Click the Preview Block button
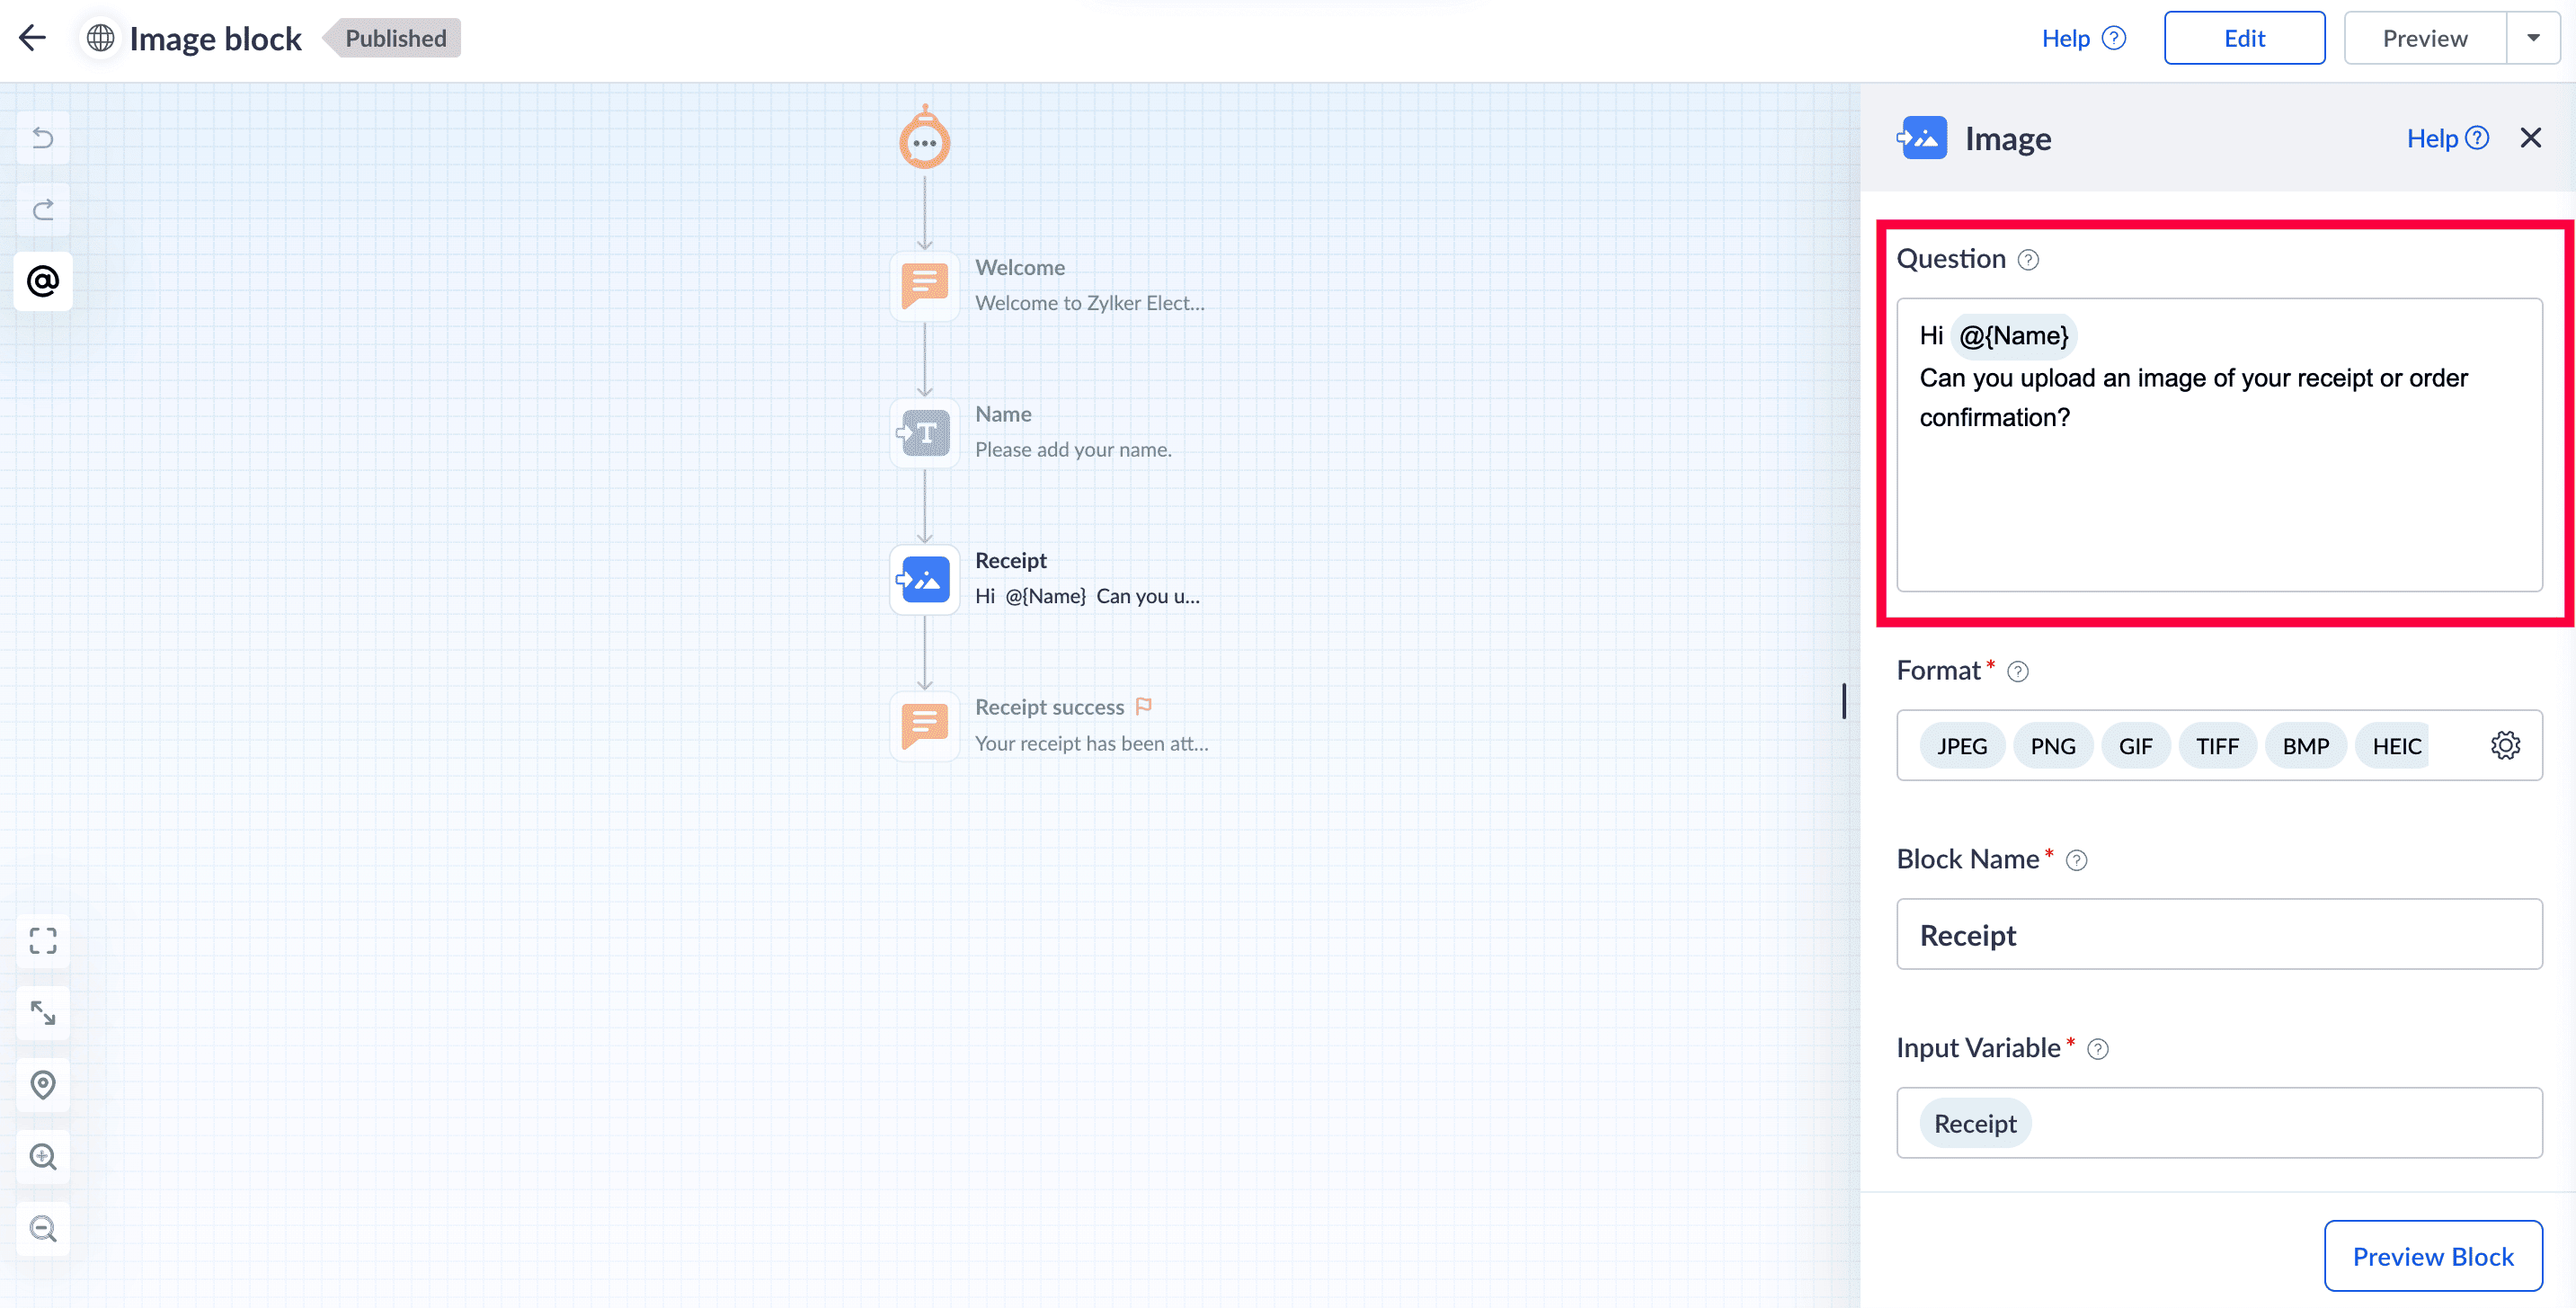 pyautogui.click(x=2432, y=1256)
